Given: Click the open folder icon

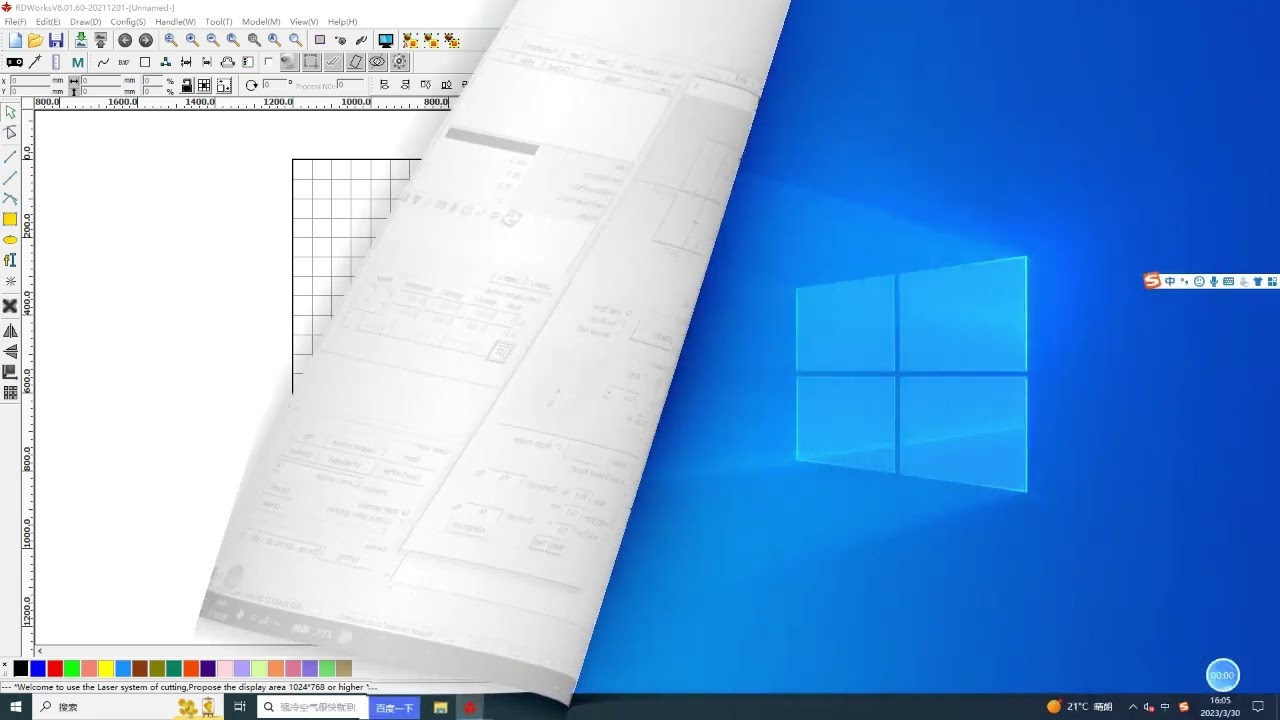Looking at the screenshot, I should (35, 40).
